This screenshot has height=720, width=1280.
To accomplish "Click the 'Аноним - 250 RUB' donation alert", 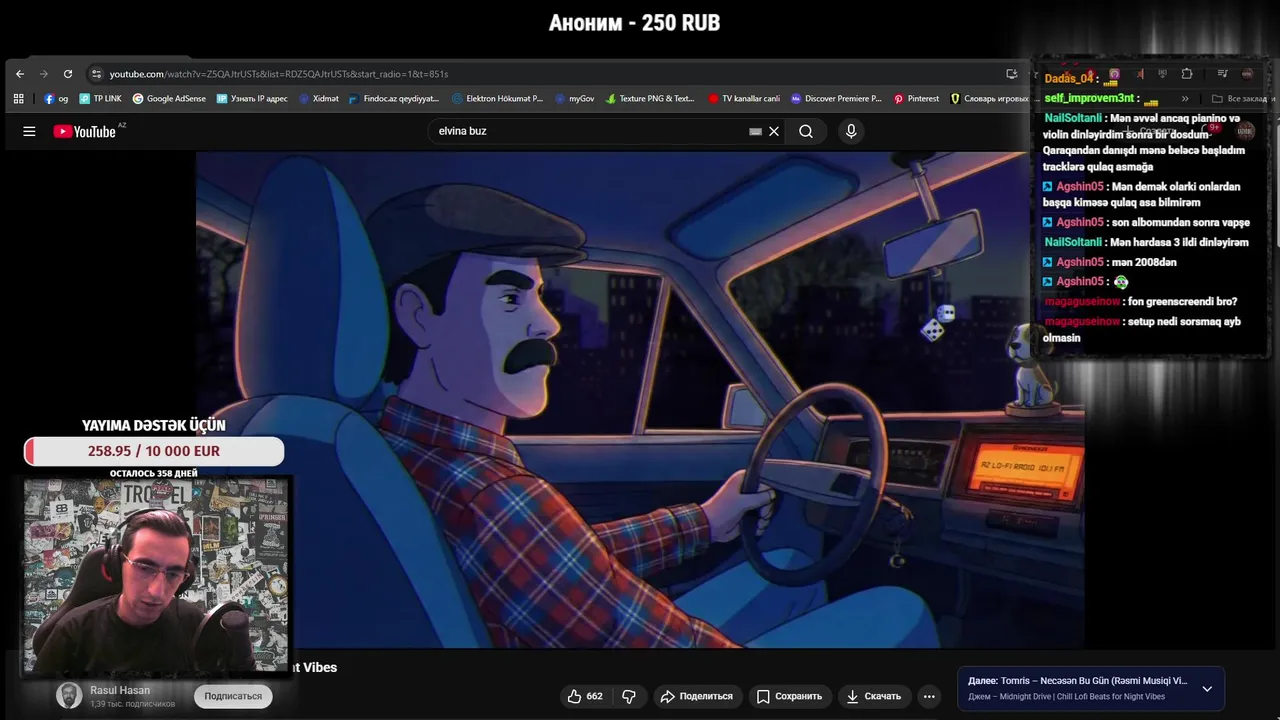I will 634,23.
